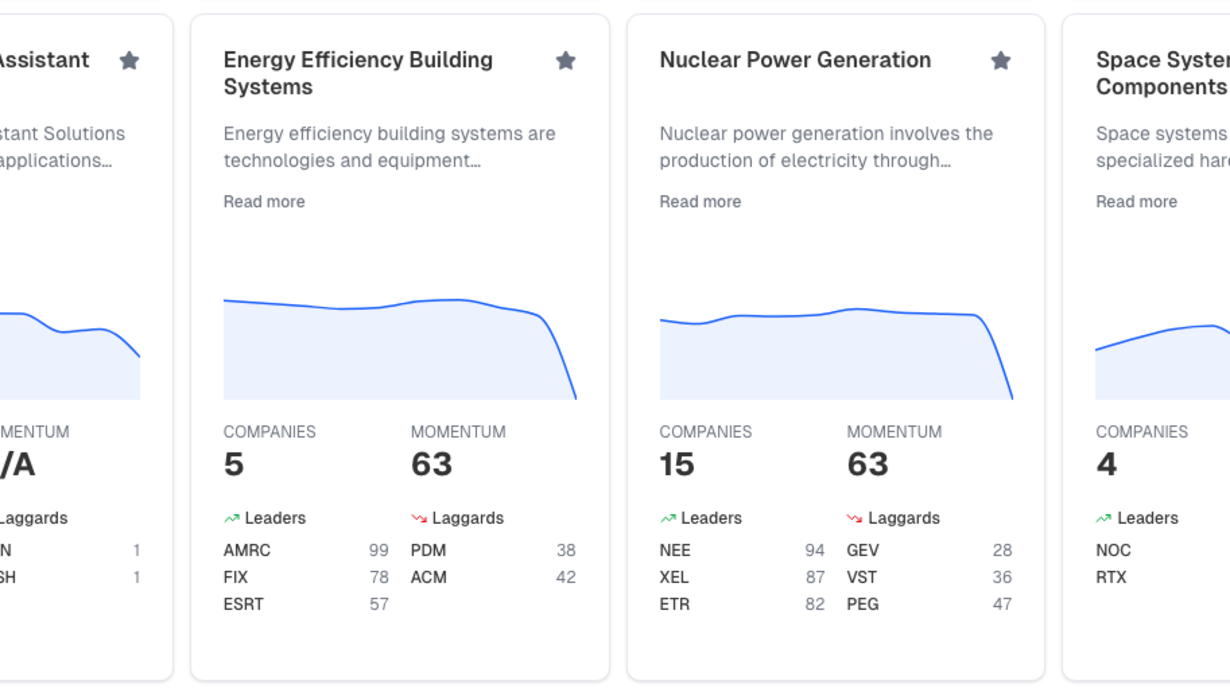Viewport: 1230px width, 692px height.
Task: Expand Read more under Nuclear Power description
Action: (x=700, y=201)
